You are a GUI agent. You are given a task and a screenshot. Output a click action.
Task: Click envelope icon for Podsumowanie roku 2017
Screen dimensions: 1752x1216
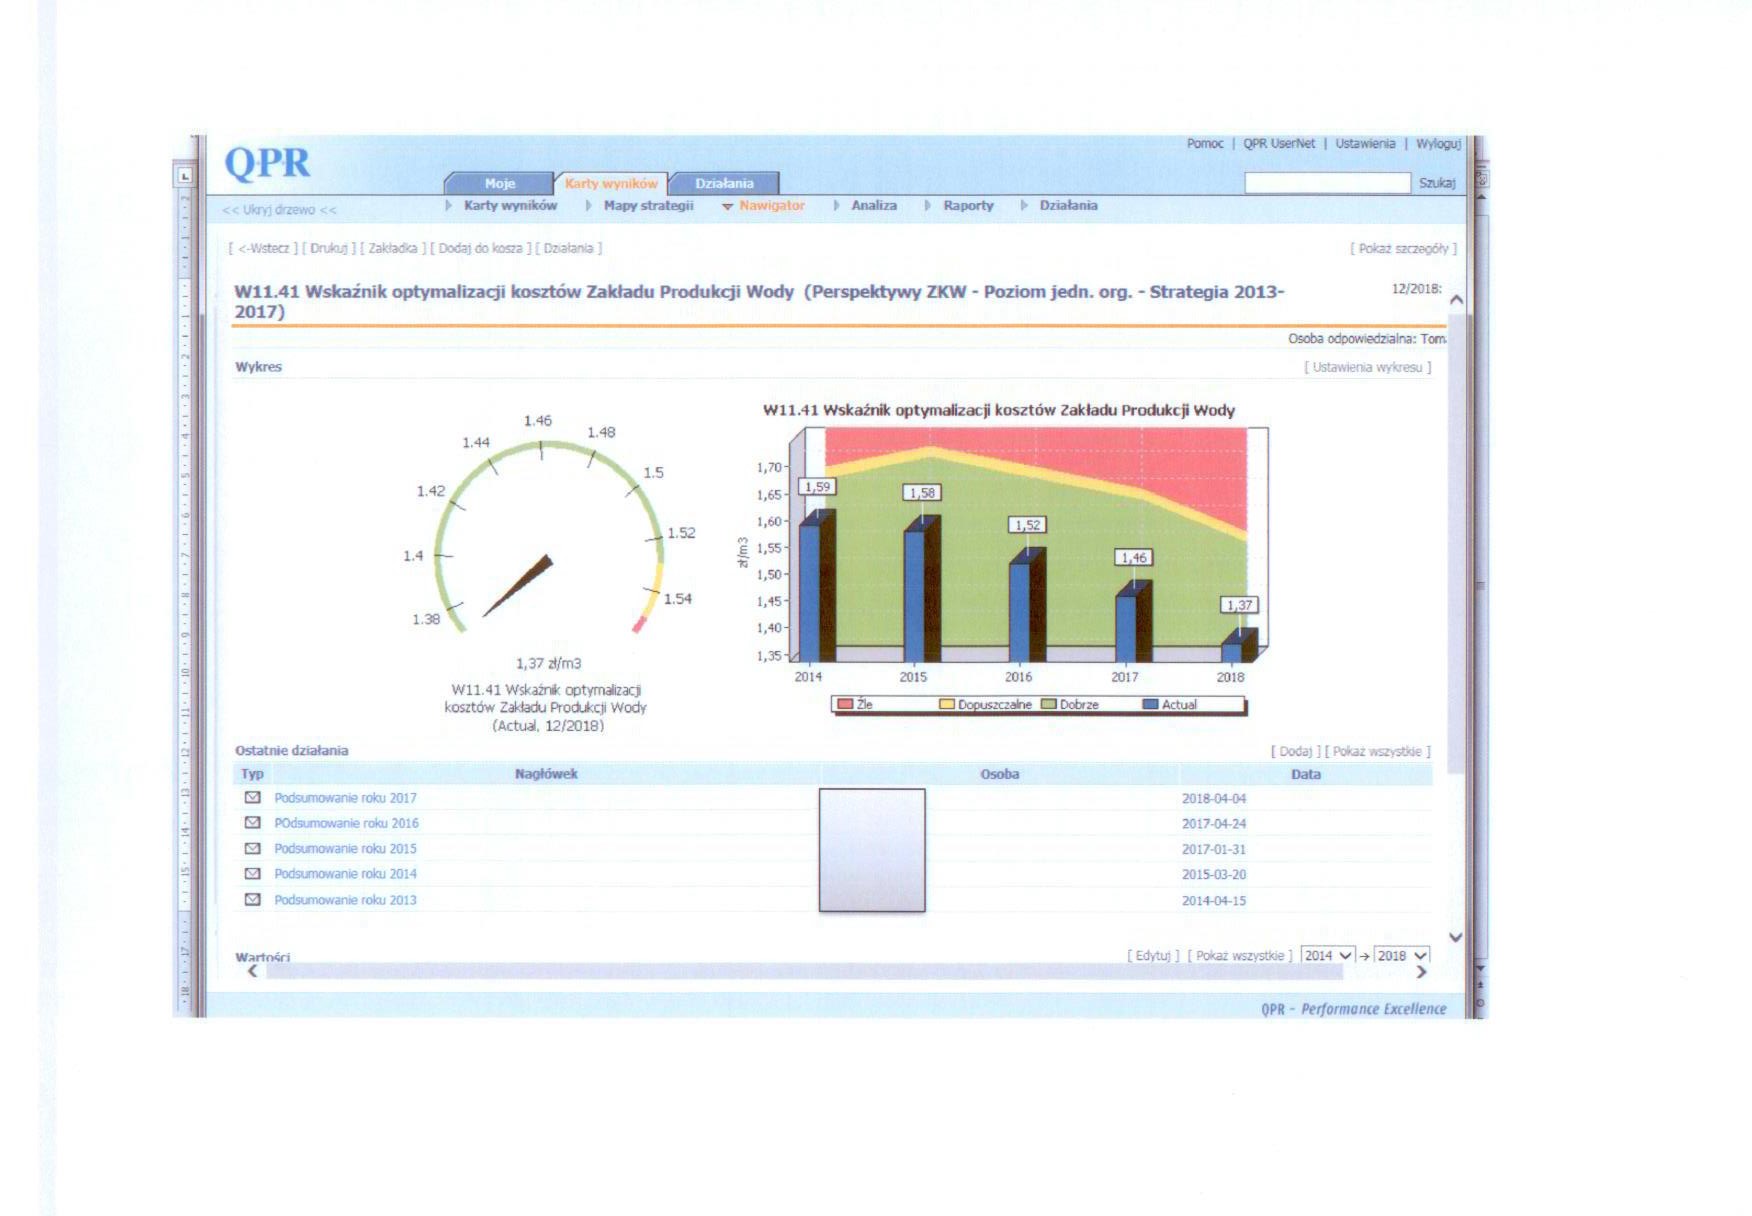[x=253, y=798]
